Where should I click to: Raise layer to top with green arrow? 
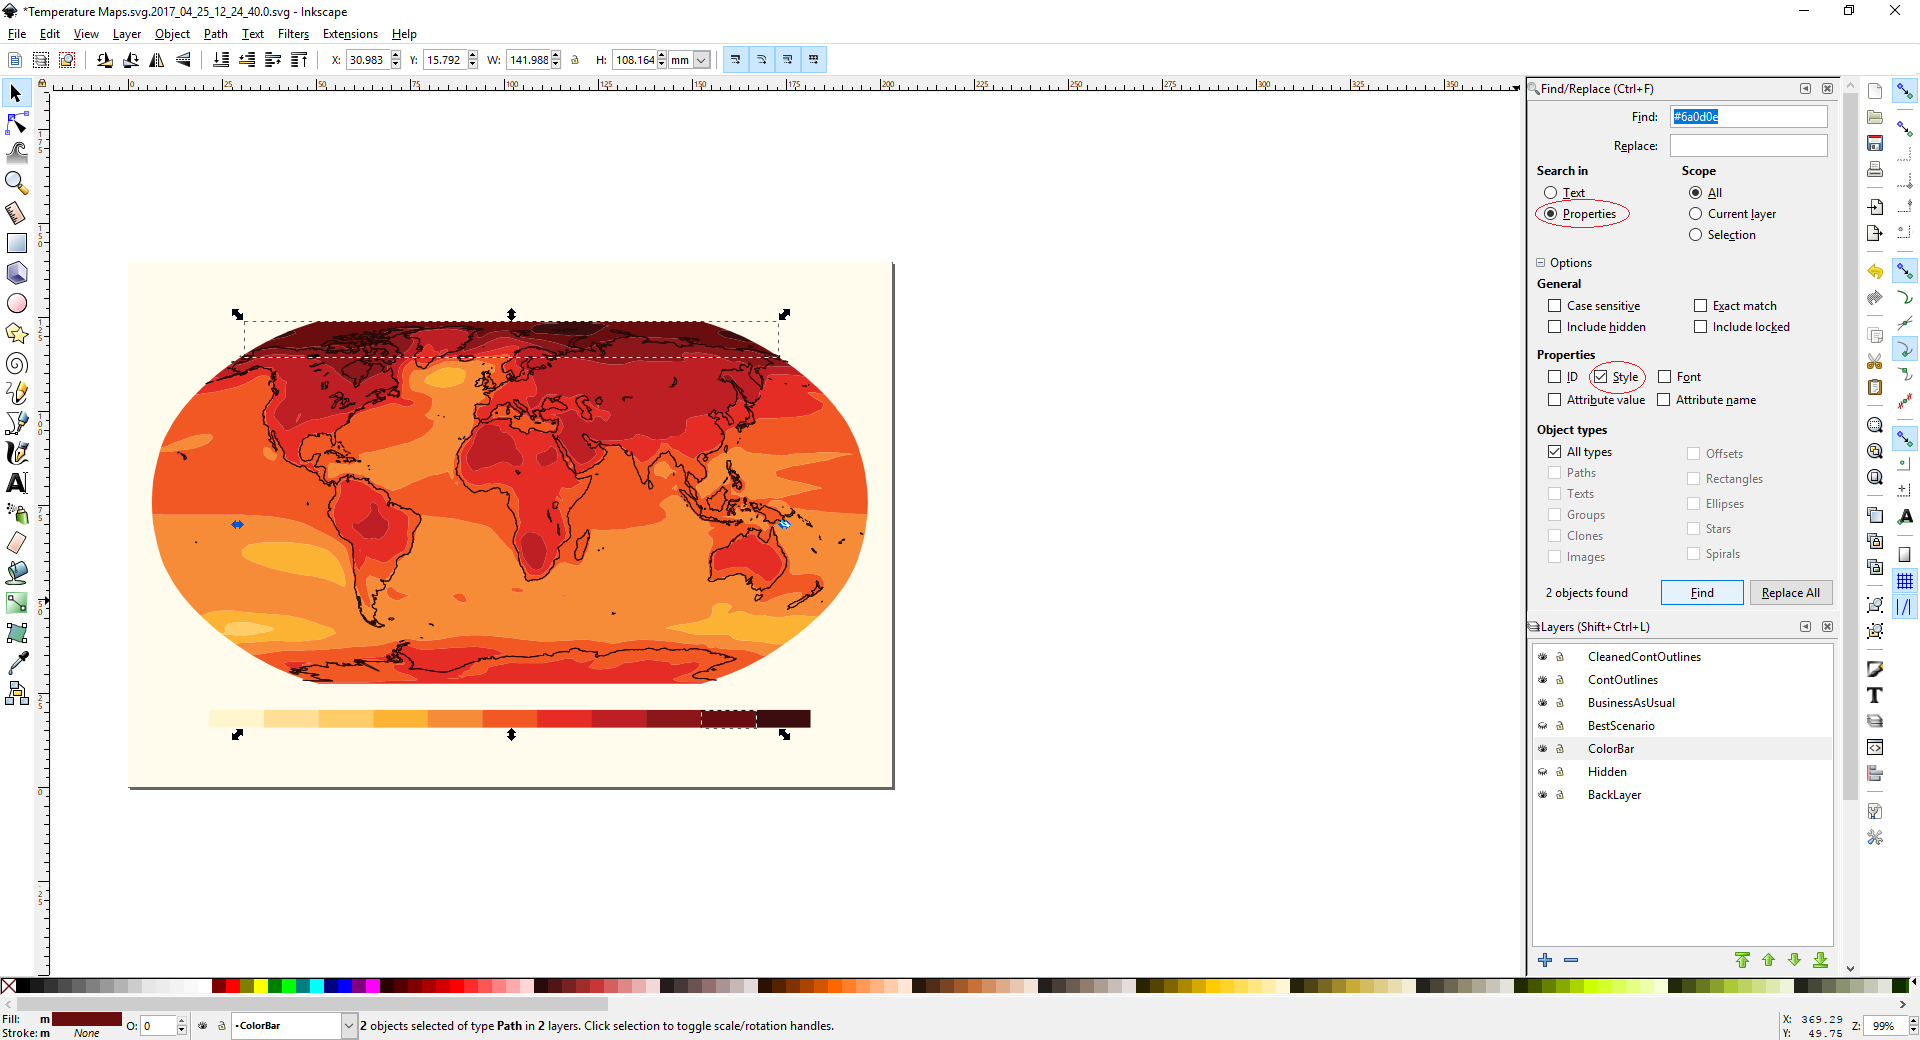click(x=1742, y=960)
